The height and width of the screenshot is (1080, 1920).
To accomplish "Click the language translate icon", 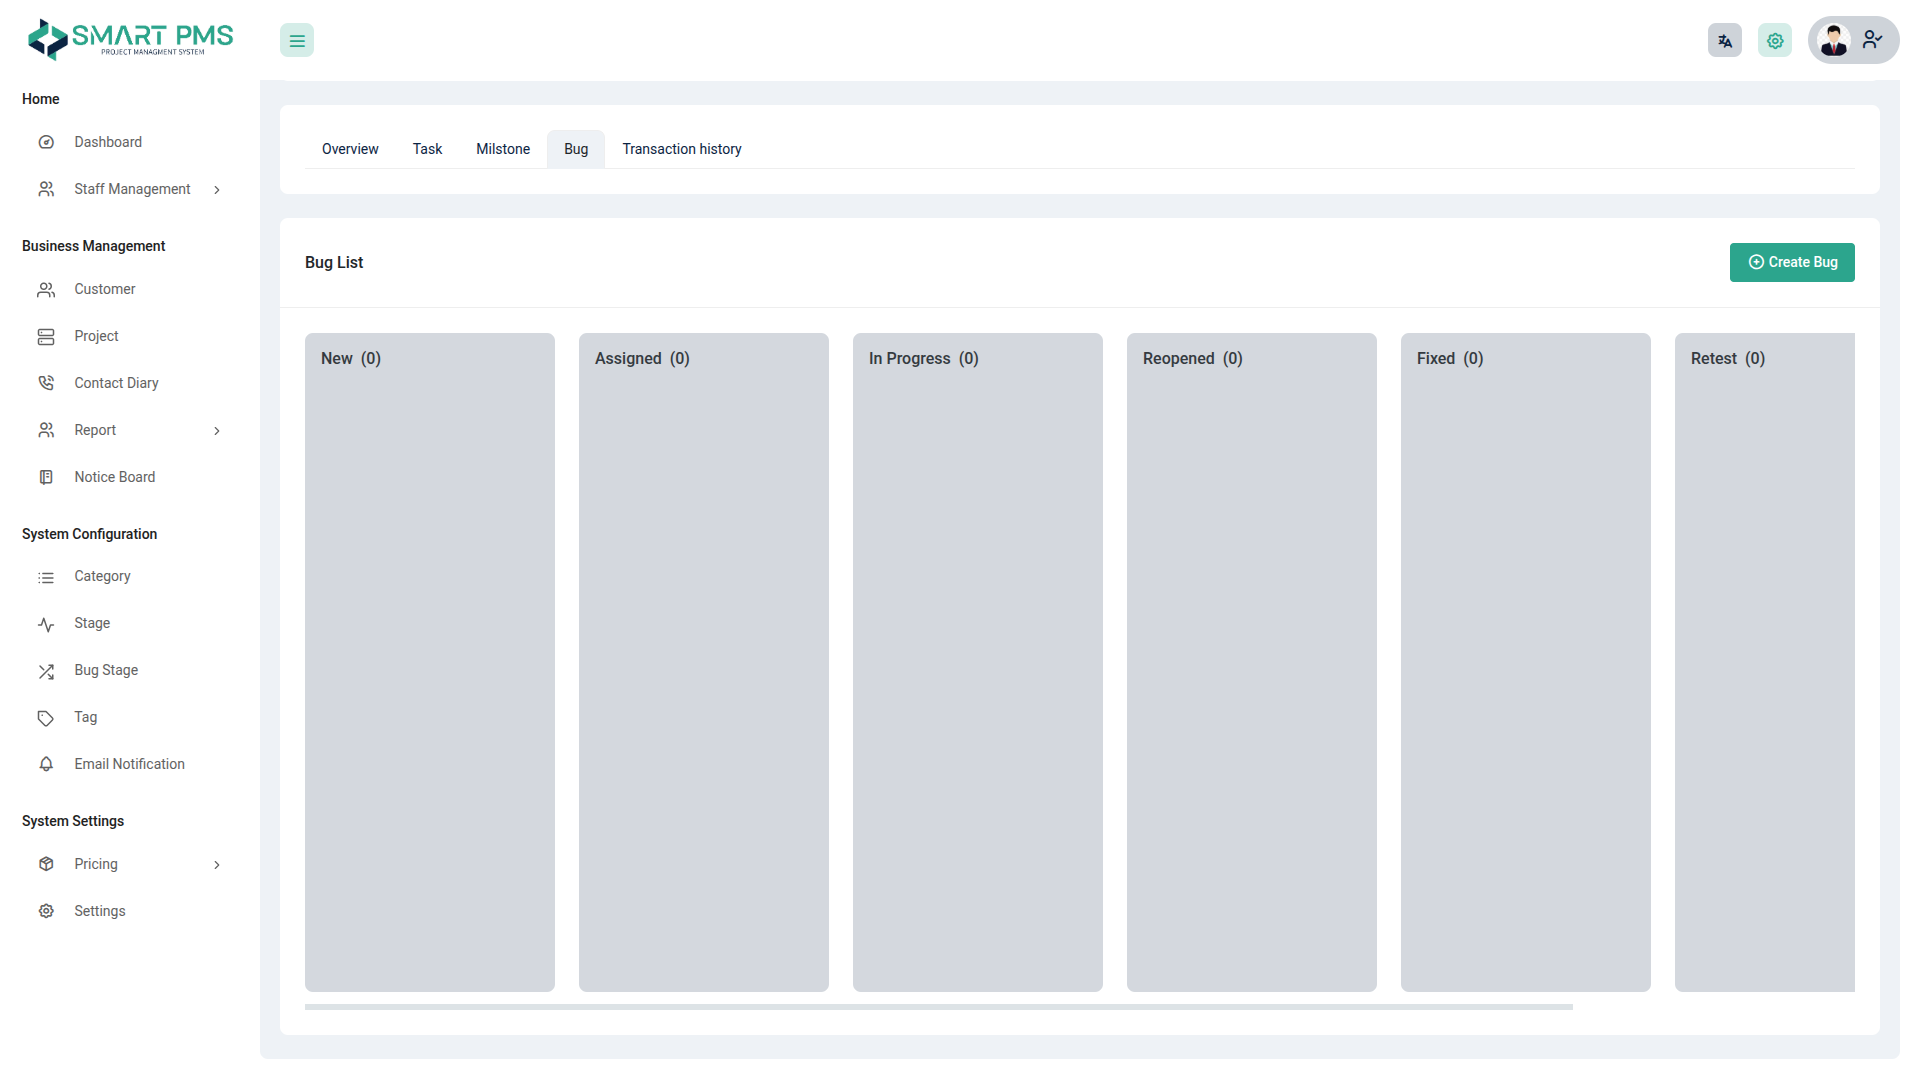I will [x=1724, y=41].
